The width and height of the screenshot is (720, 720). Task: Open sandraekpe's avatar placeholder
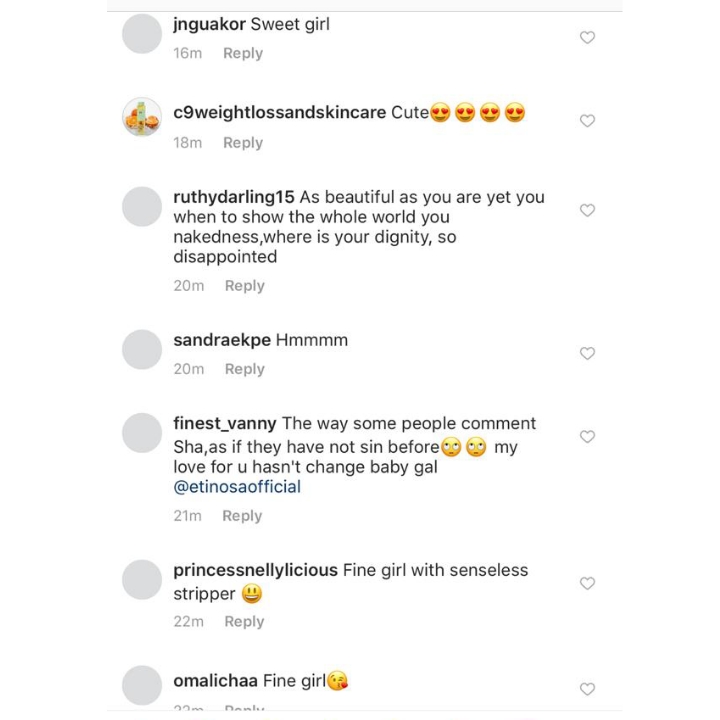click(x=142, y=349)
